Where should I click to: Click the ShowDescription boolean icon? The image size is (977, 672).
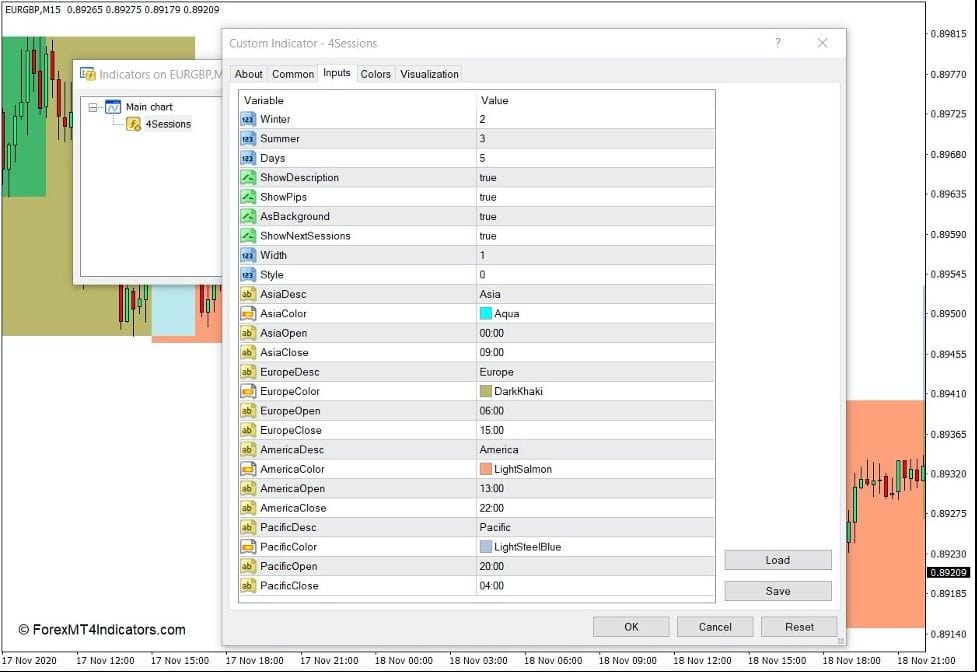coord(248,178)
